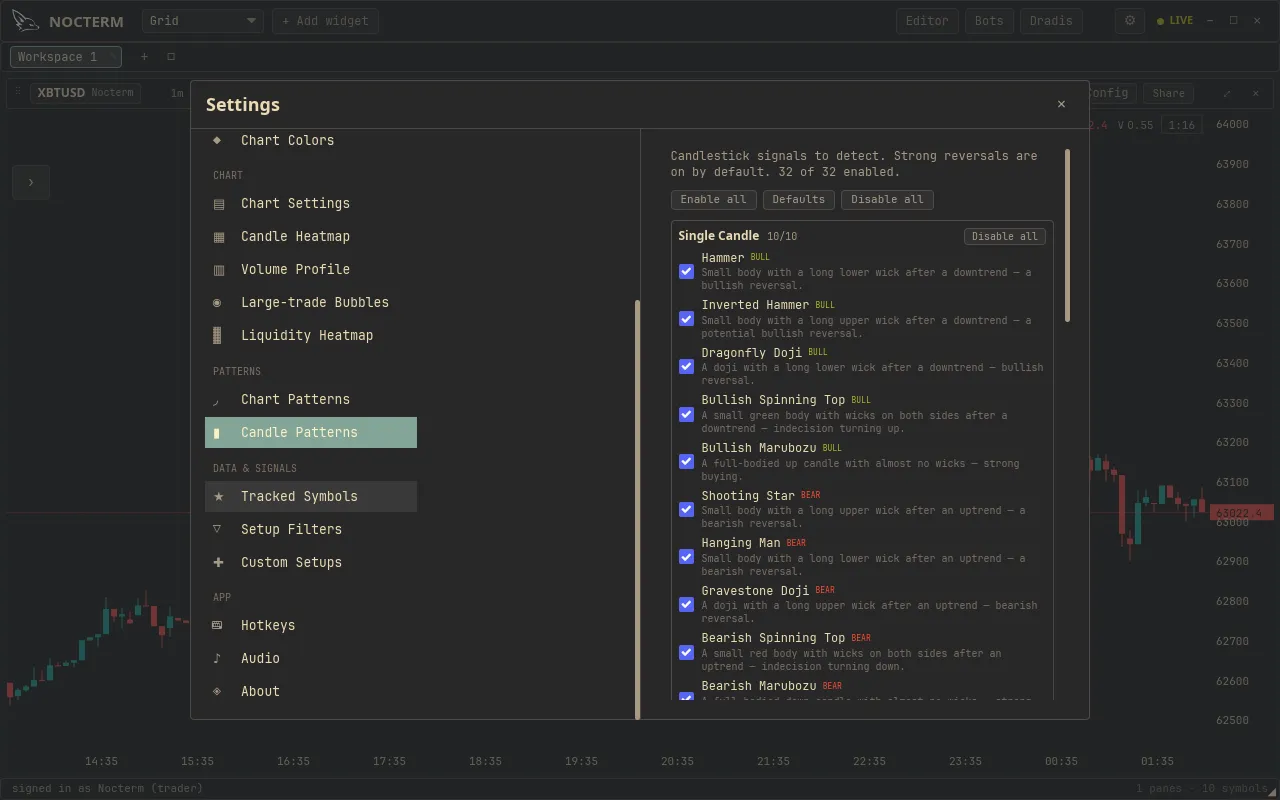This screenshot has height=800, width=1280.
Task: Click the Defaults button
Action: pyautogui.click(x=799, y=200)
